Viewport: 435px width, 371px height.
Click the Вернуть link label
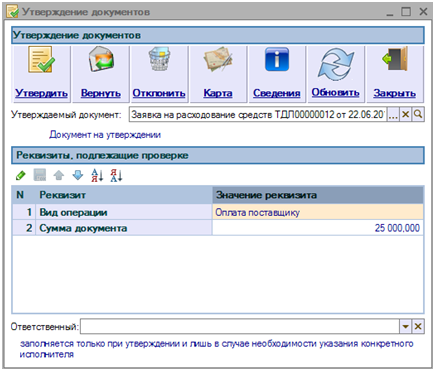101,93
